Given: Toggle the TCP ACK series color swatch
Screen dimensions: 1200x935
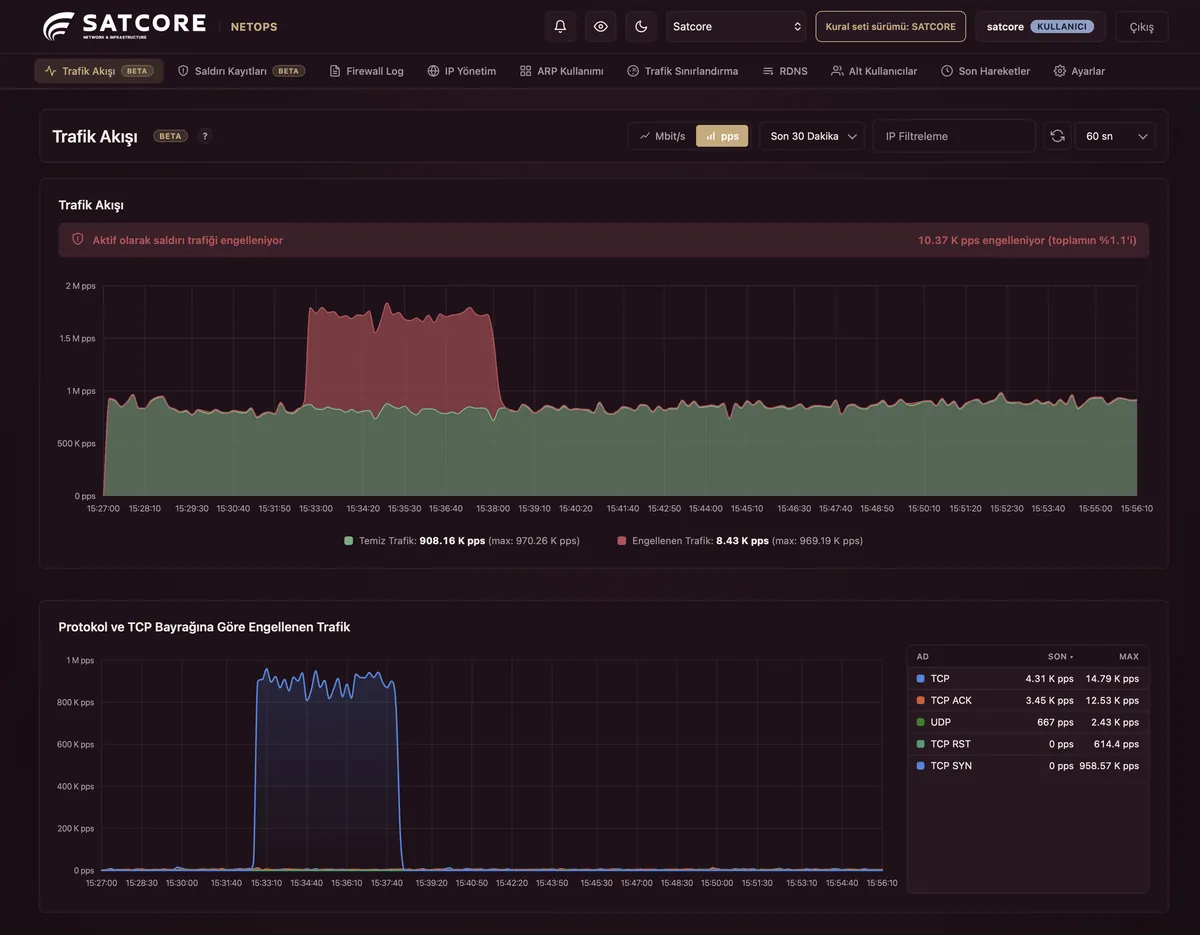Looking at the screenshot, I should coord(920,701).
